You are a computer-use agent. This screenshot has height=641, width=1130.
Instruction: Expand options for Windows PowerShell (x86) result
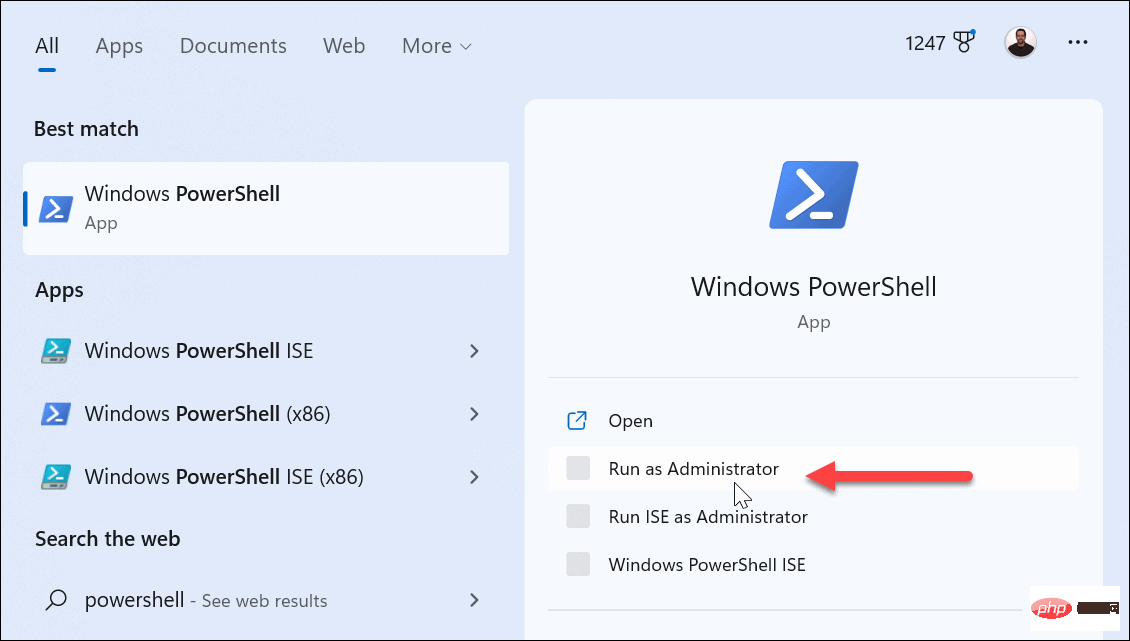pyautogui.click(x=474, y=414)
